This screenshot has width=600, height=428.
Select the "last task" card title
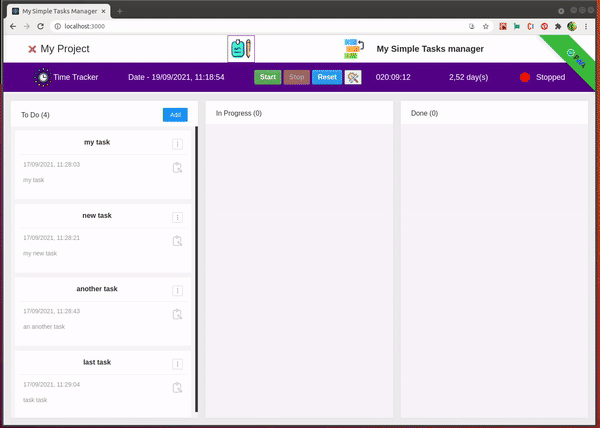click(97, 362)
